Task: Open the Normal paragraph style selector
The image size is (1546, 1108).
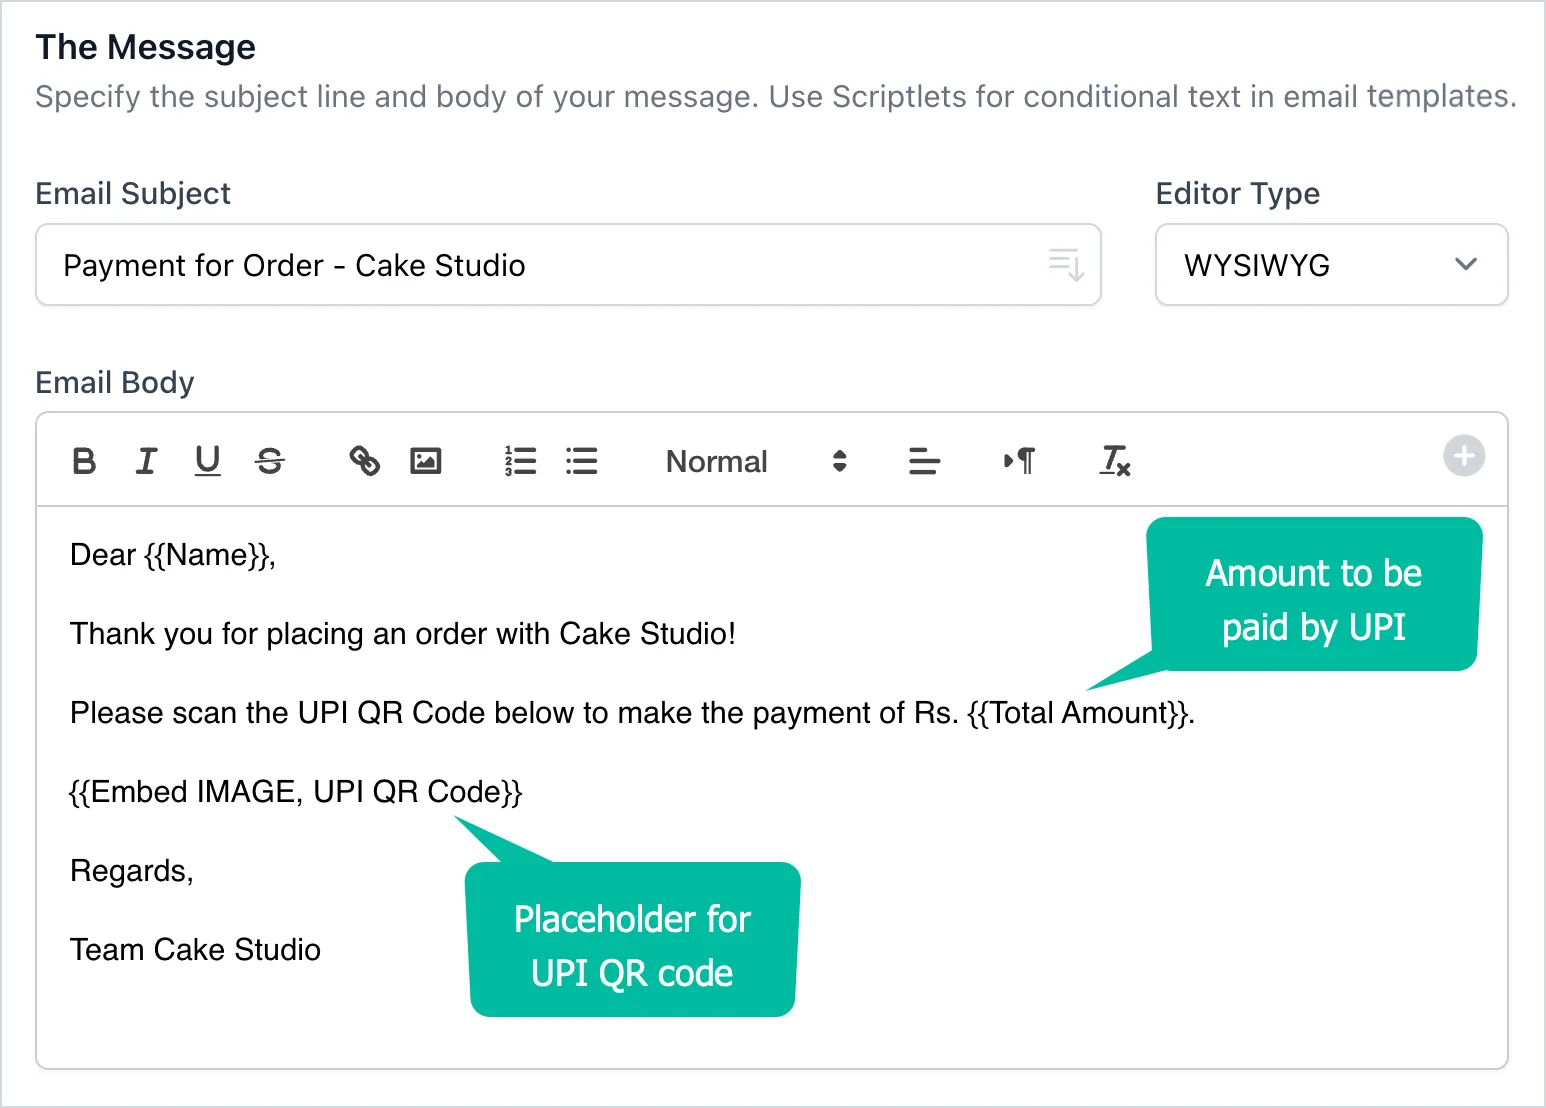Action: pos(716,461)
